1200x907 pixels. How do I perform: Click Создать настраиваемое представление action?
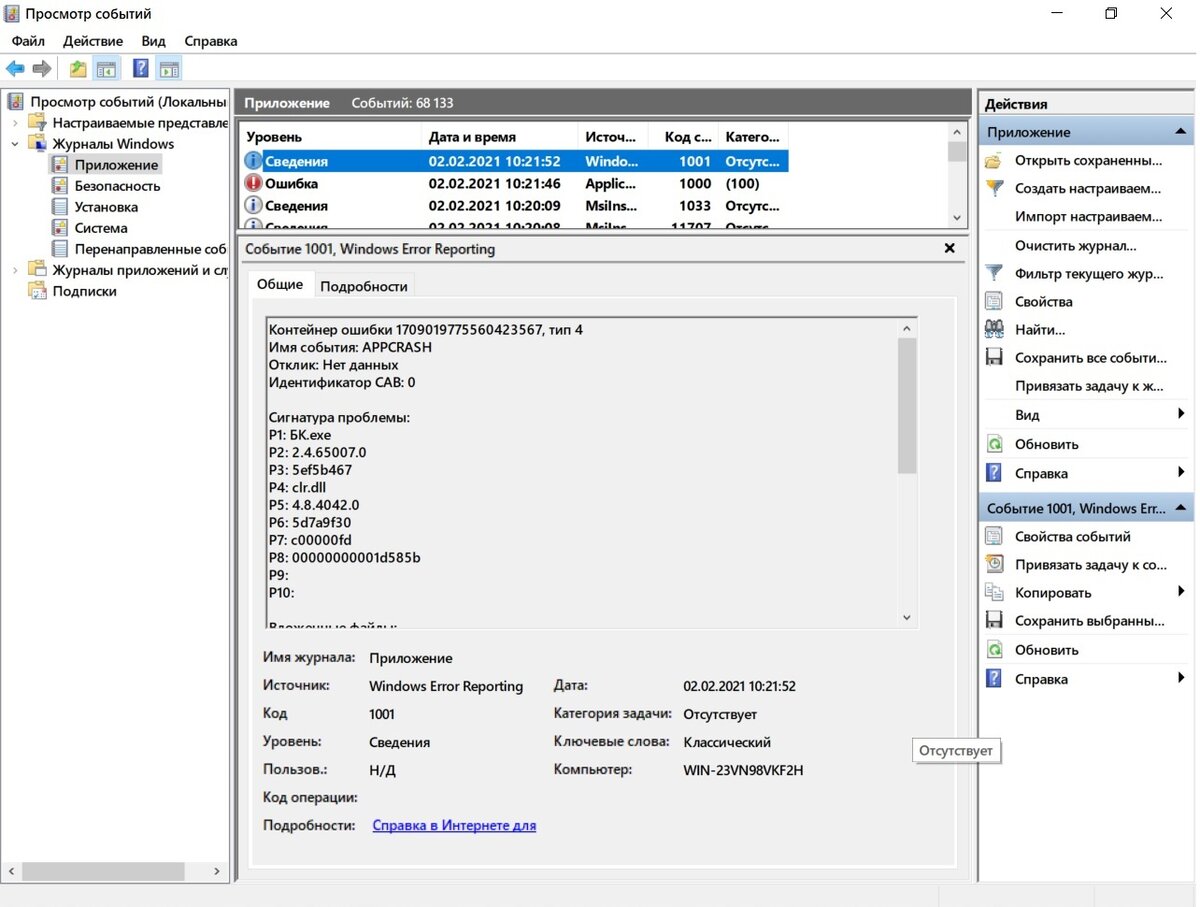[x=1088, y=188]
